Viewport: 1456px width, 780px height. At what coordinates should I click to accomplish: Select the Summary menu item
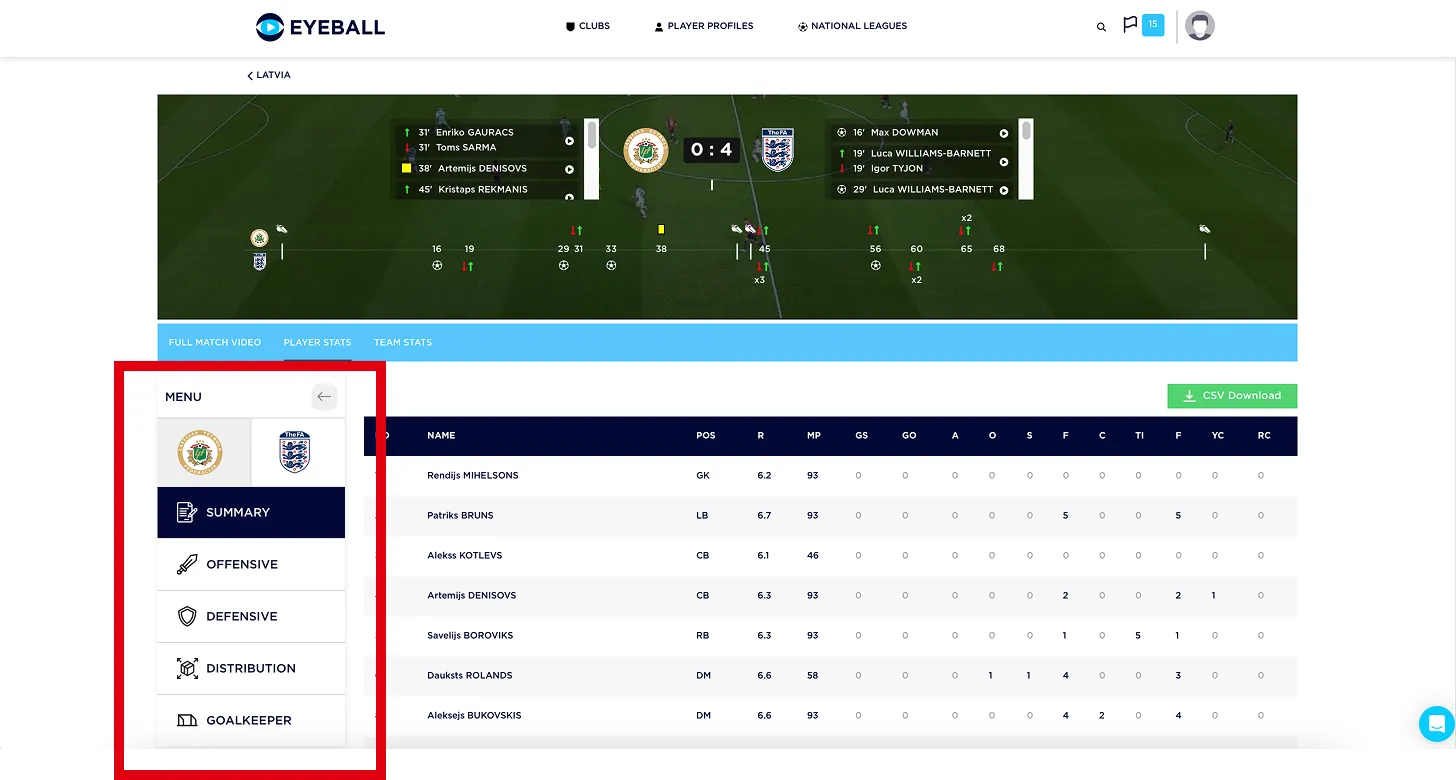pyautogui.click(x=251, y=512)
